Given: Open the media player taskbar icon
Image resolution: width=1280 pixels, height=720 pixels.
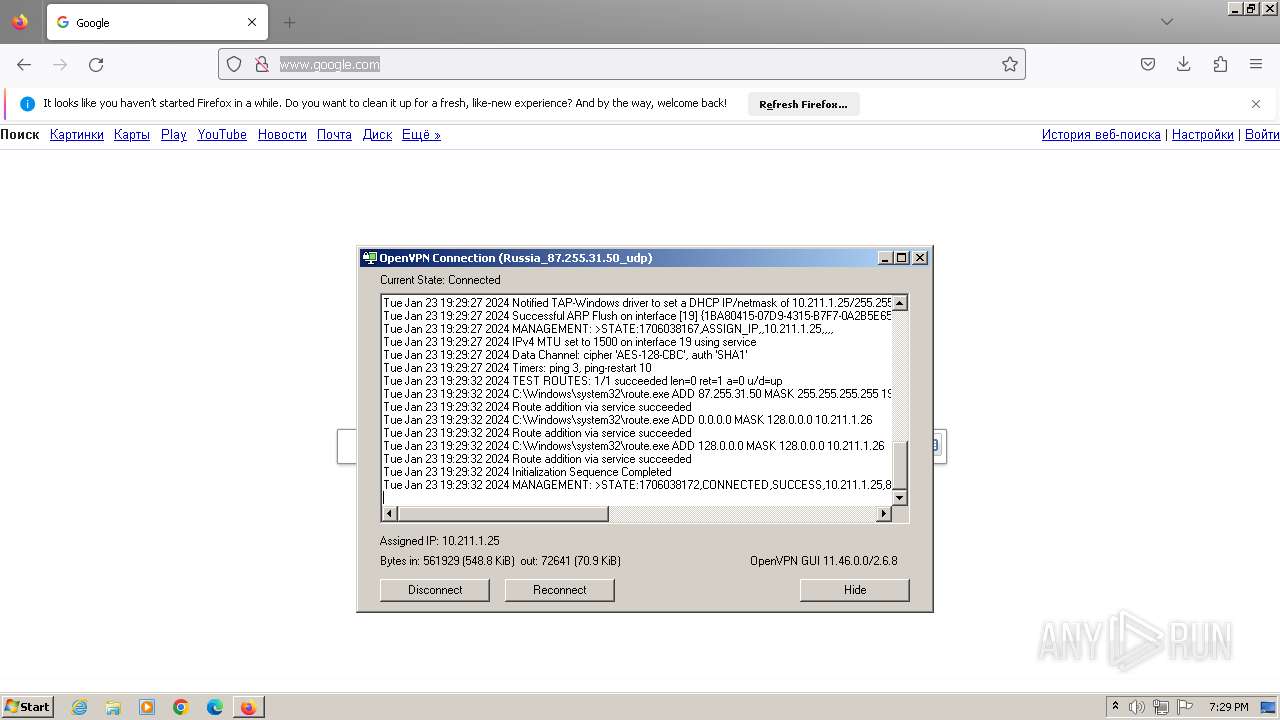Looking at the screenshot, I should click(x=147, y=707).
